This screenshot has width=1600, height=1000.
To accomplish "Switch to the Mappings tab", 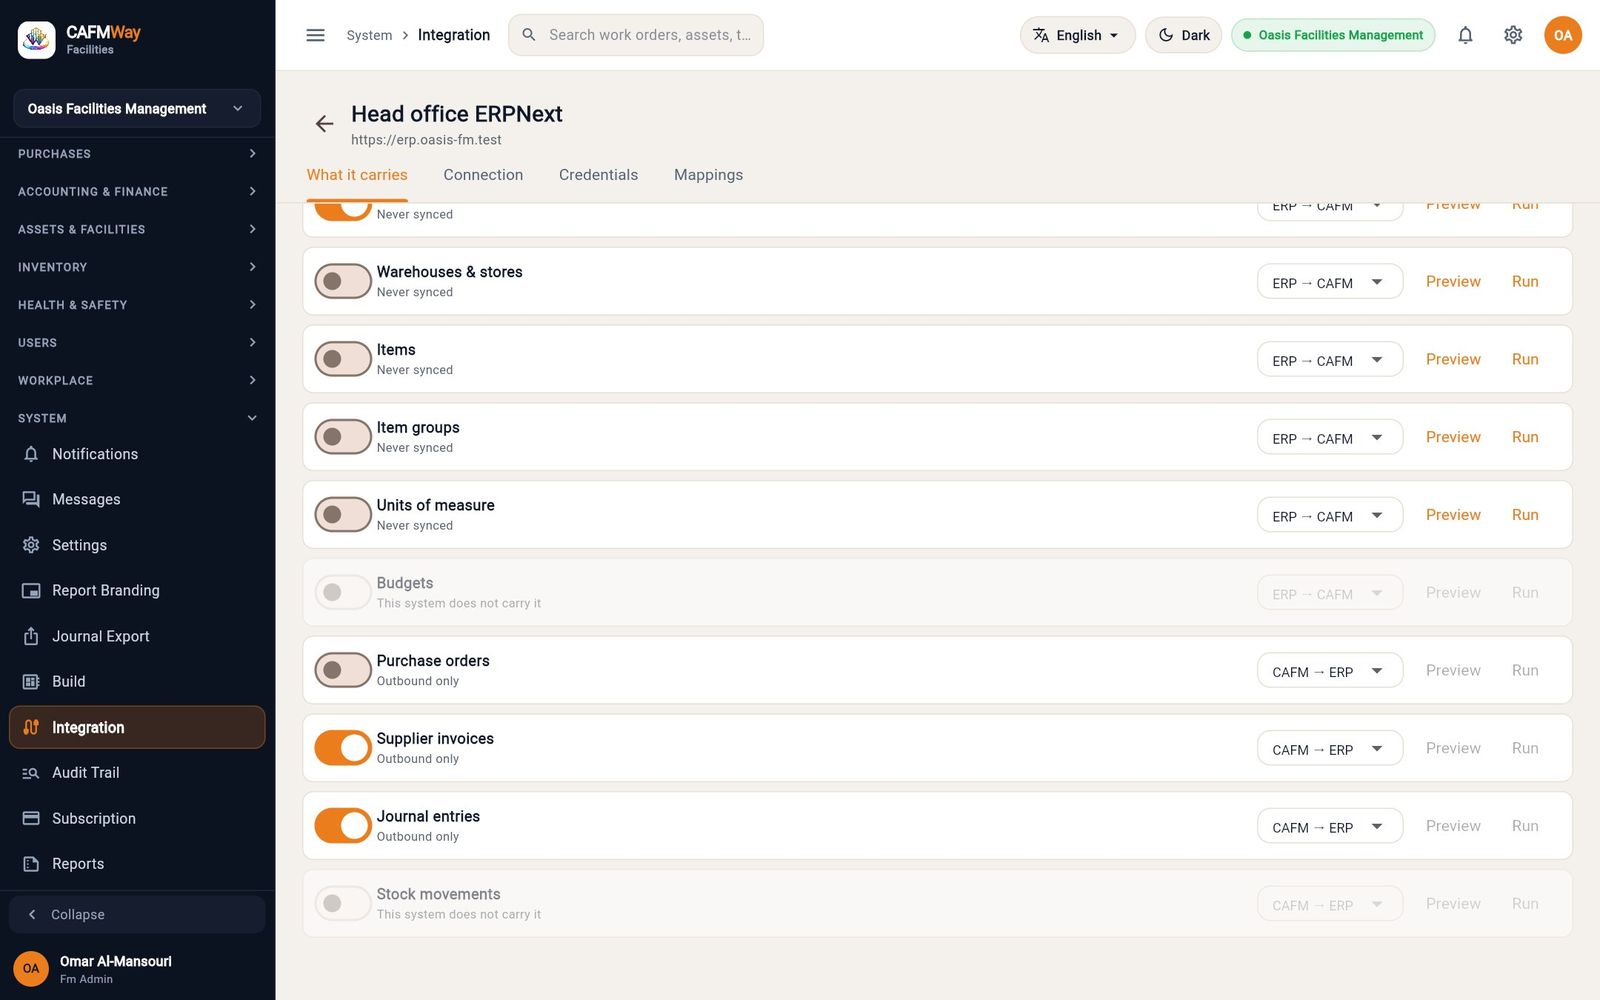I will [708, 175].
